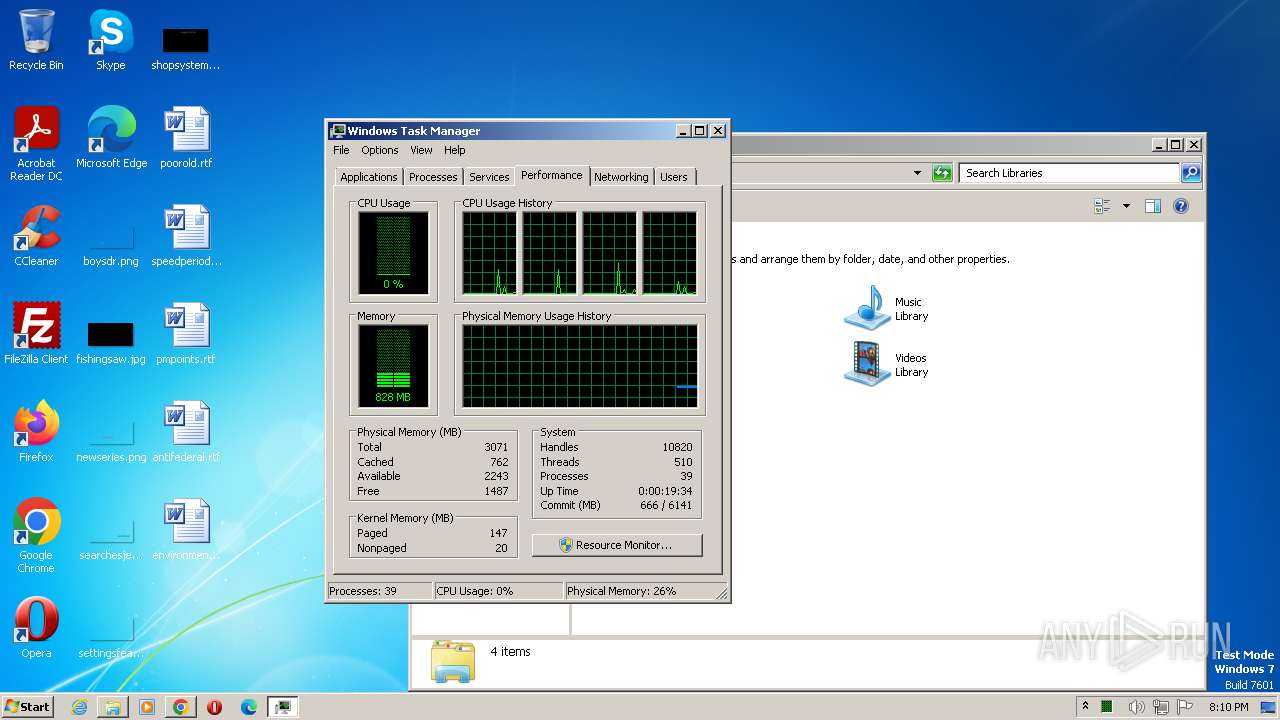Open Microsoft Edge desktop shortcut
This screenshot has height=720, width=1280.
[111, 138]
